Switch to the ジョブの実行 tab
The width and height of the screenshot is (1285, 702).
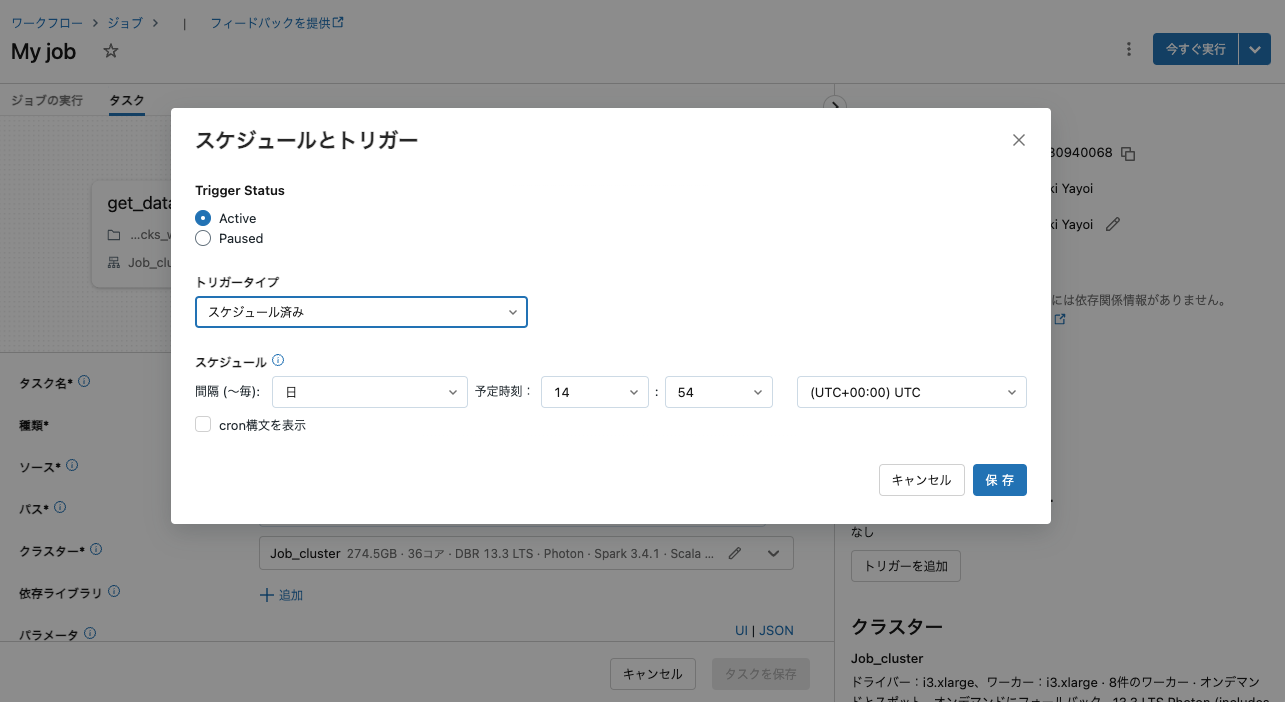46,100
